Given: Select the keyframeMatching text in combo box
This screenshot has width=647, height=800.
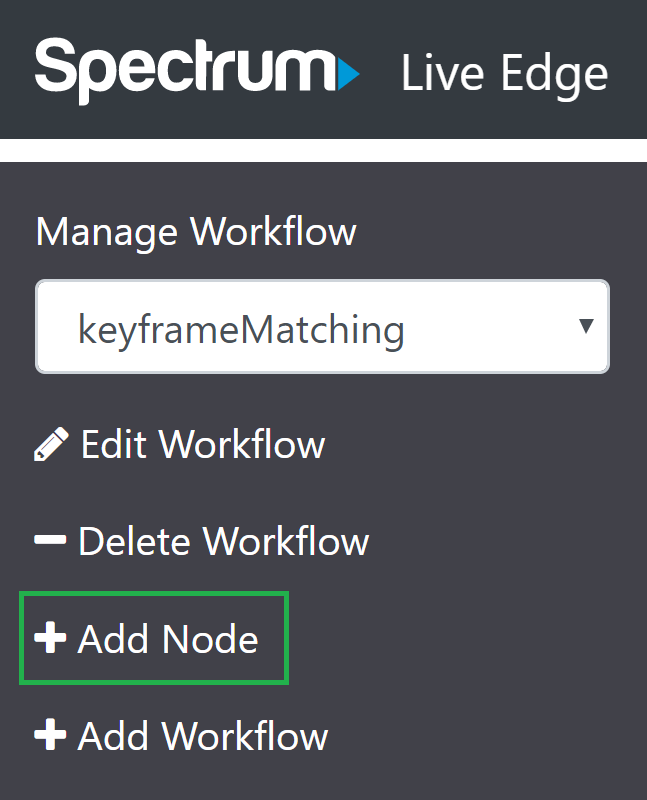Looking at the screenshot, I should (241, 330).
